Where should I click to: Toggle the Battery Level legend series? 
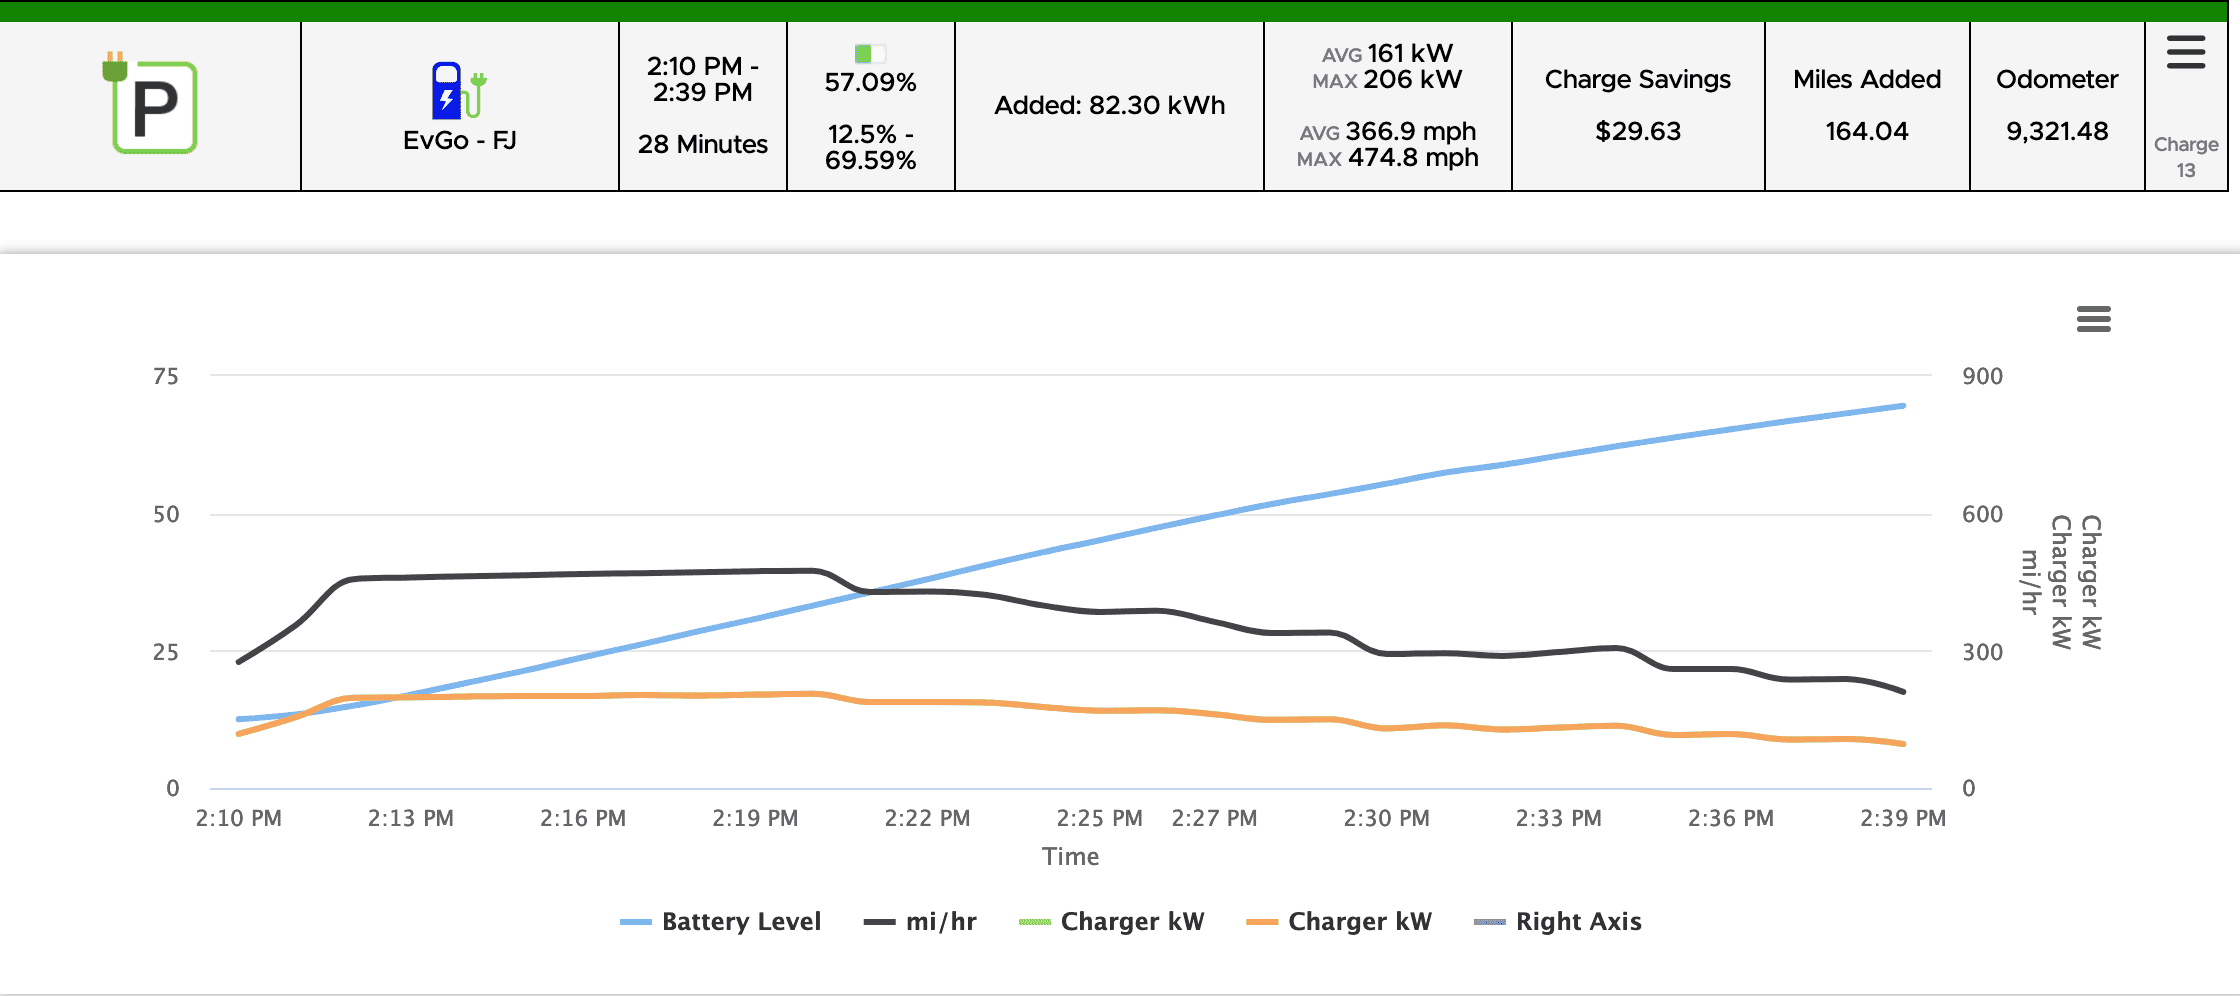point(720,921)
